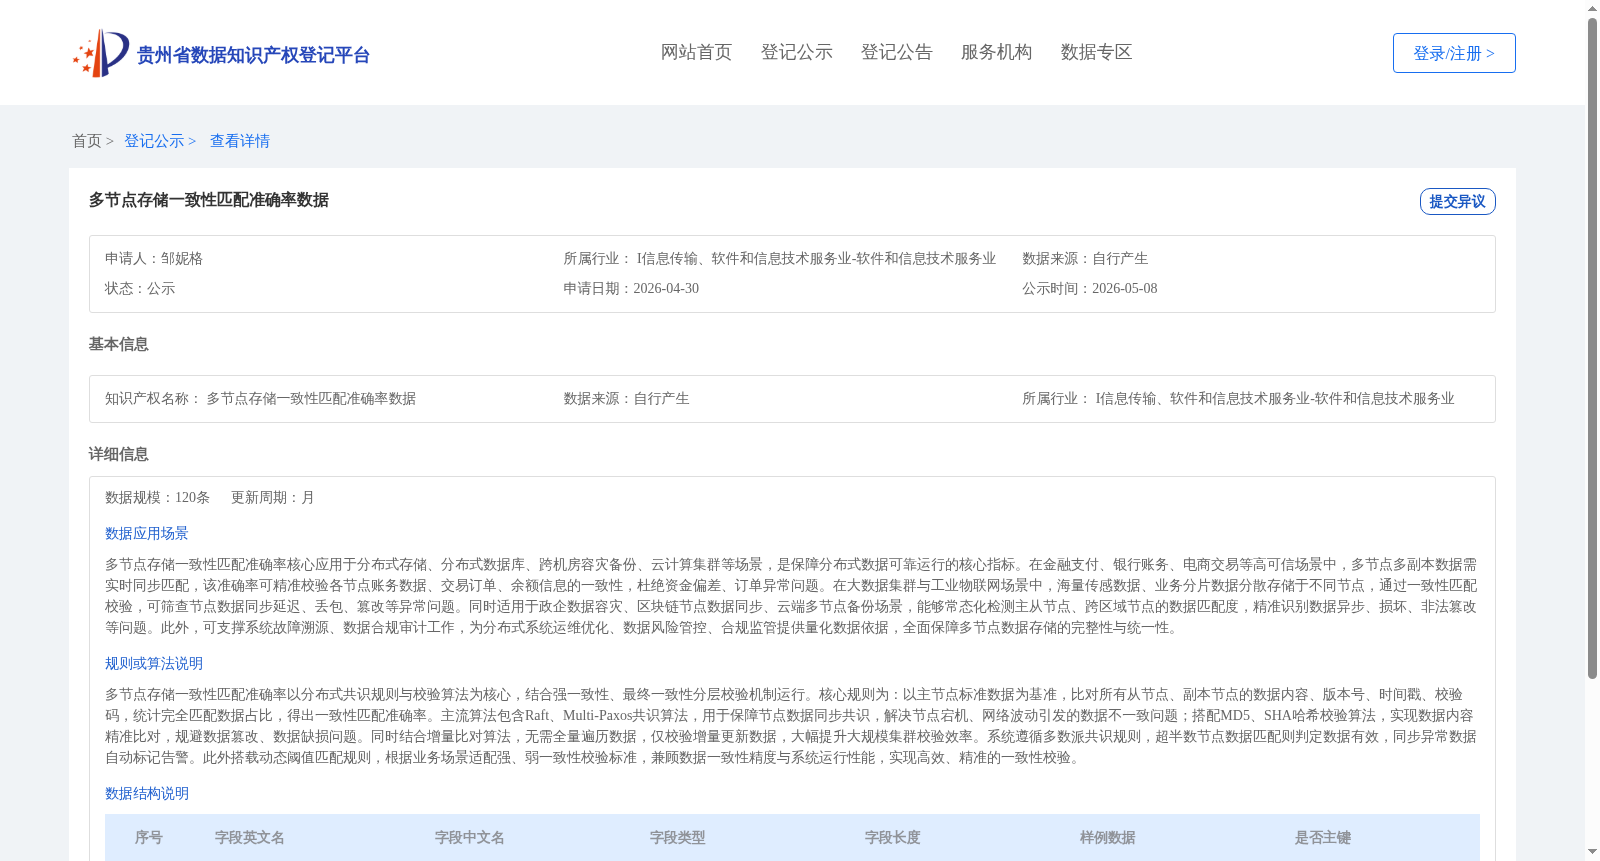The height and width of the screenshot is (861, 1600).
Task: Click the 规则或算法说明 subheading
Action: coord(154,663)
